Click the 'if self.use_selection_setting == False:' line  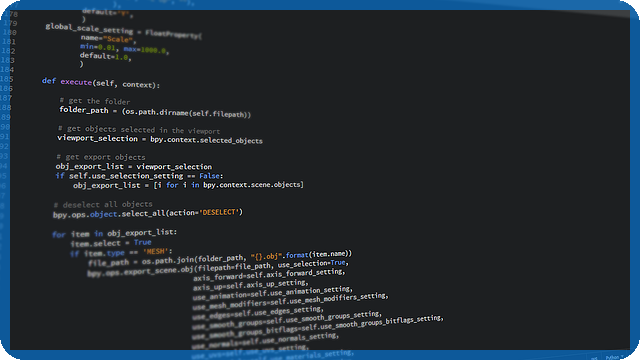139,176
